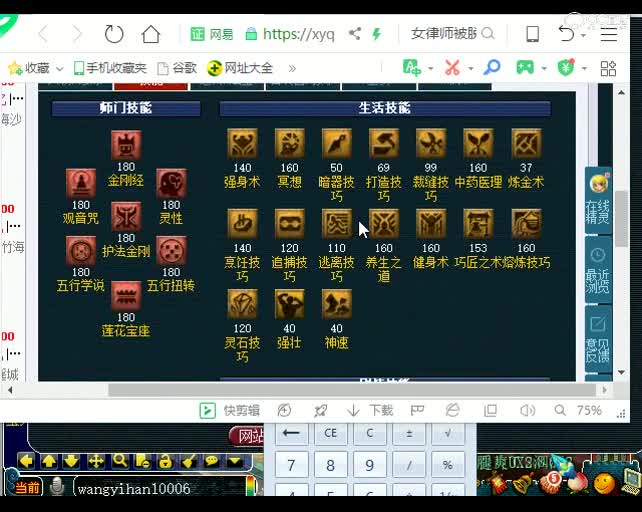642x512 pixels.
Task: Click the 五行扭转 skill icon
Action: pyautogui.click(x=171, y=250)
